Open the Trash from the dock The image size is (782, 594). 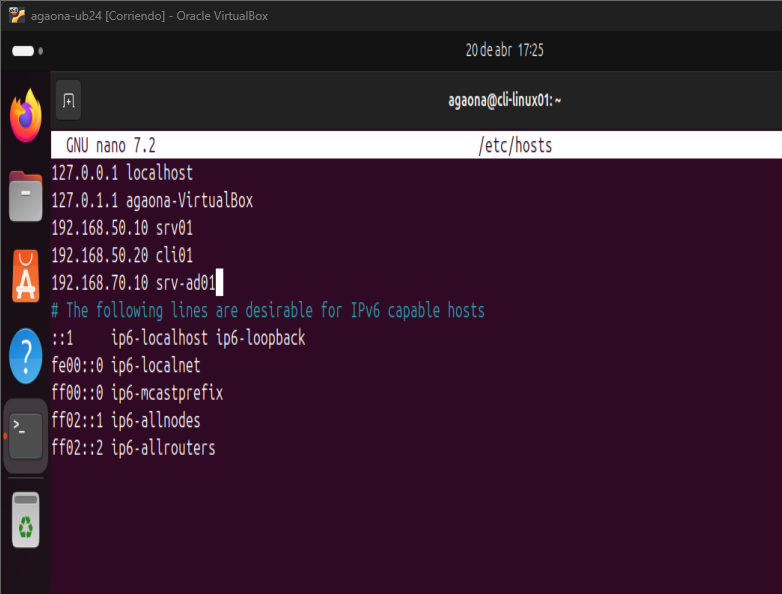coord(26,519)
